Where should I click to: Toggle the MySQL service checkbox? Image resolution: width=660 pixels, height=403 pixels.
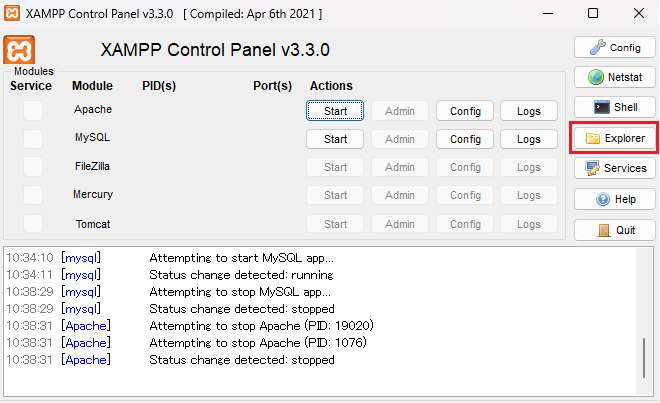(x=33, y=138)
